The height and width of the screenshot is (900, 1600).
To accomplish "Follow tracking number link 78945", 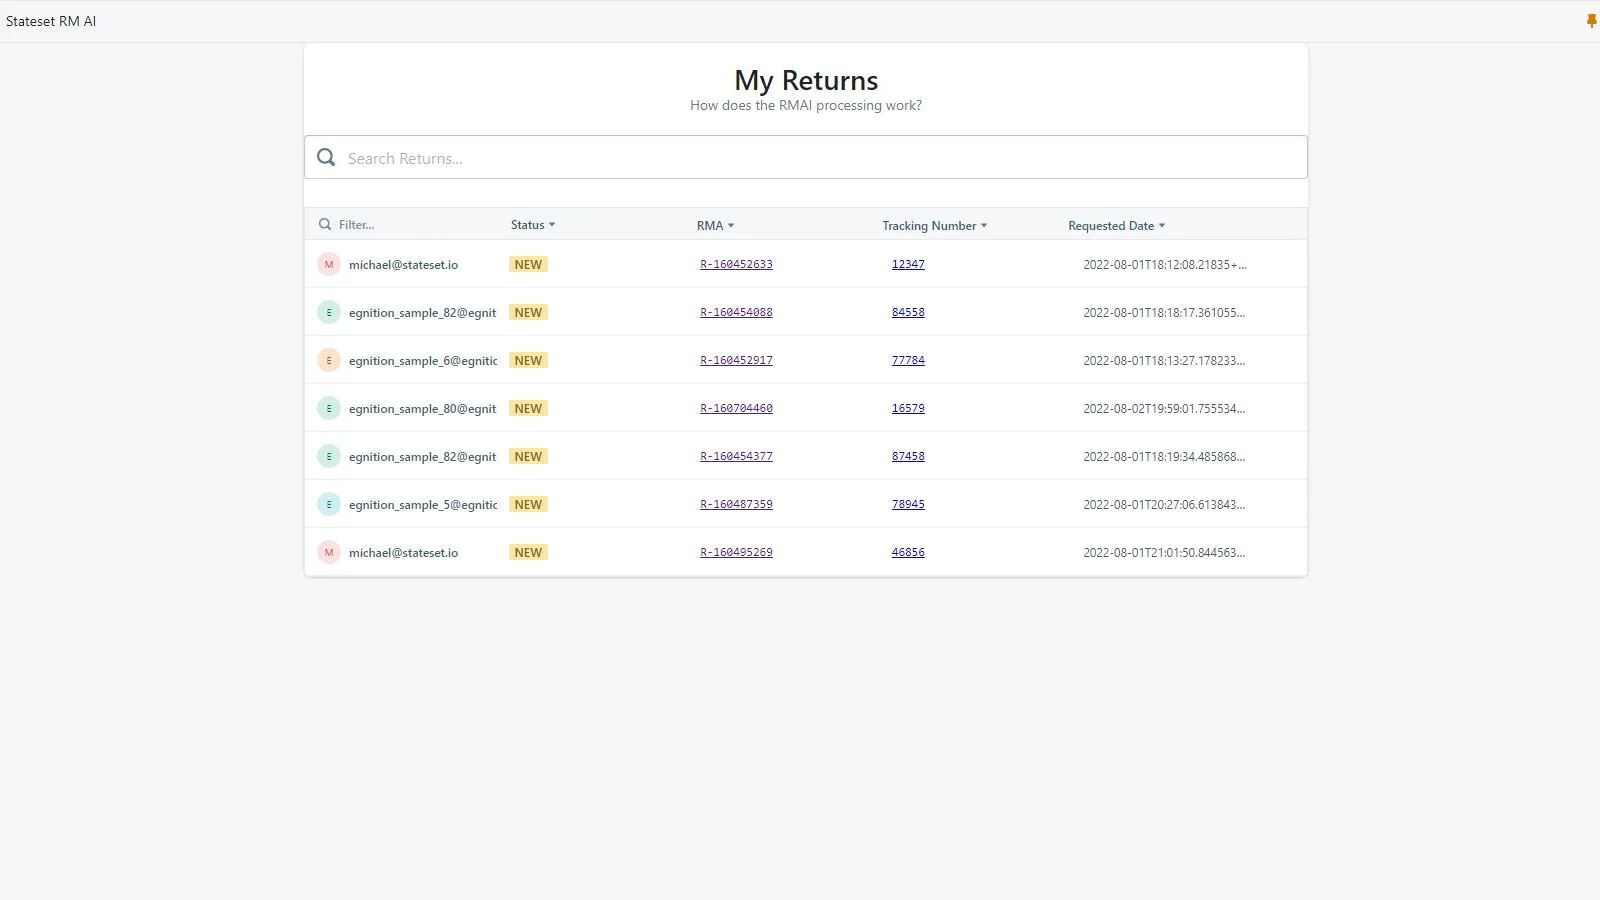I will (x=908, y=504).
